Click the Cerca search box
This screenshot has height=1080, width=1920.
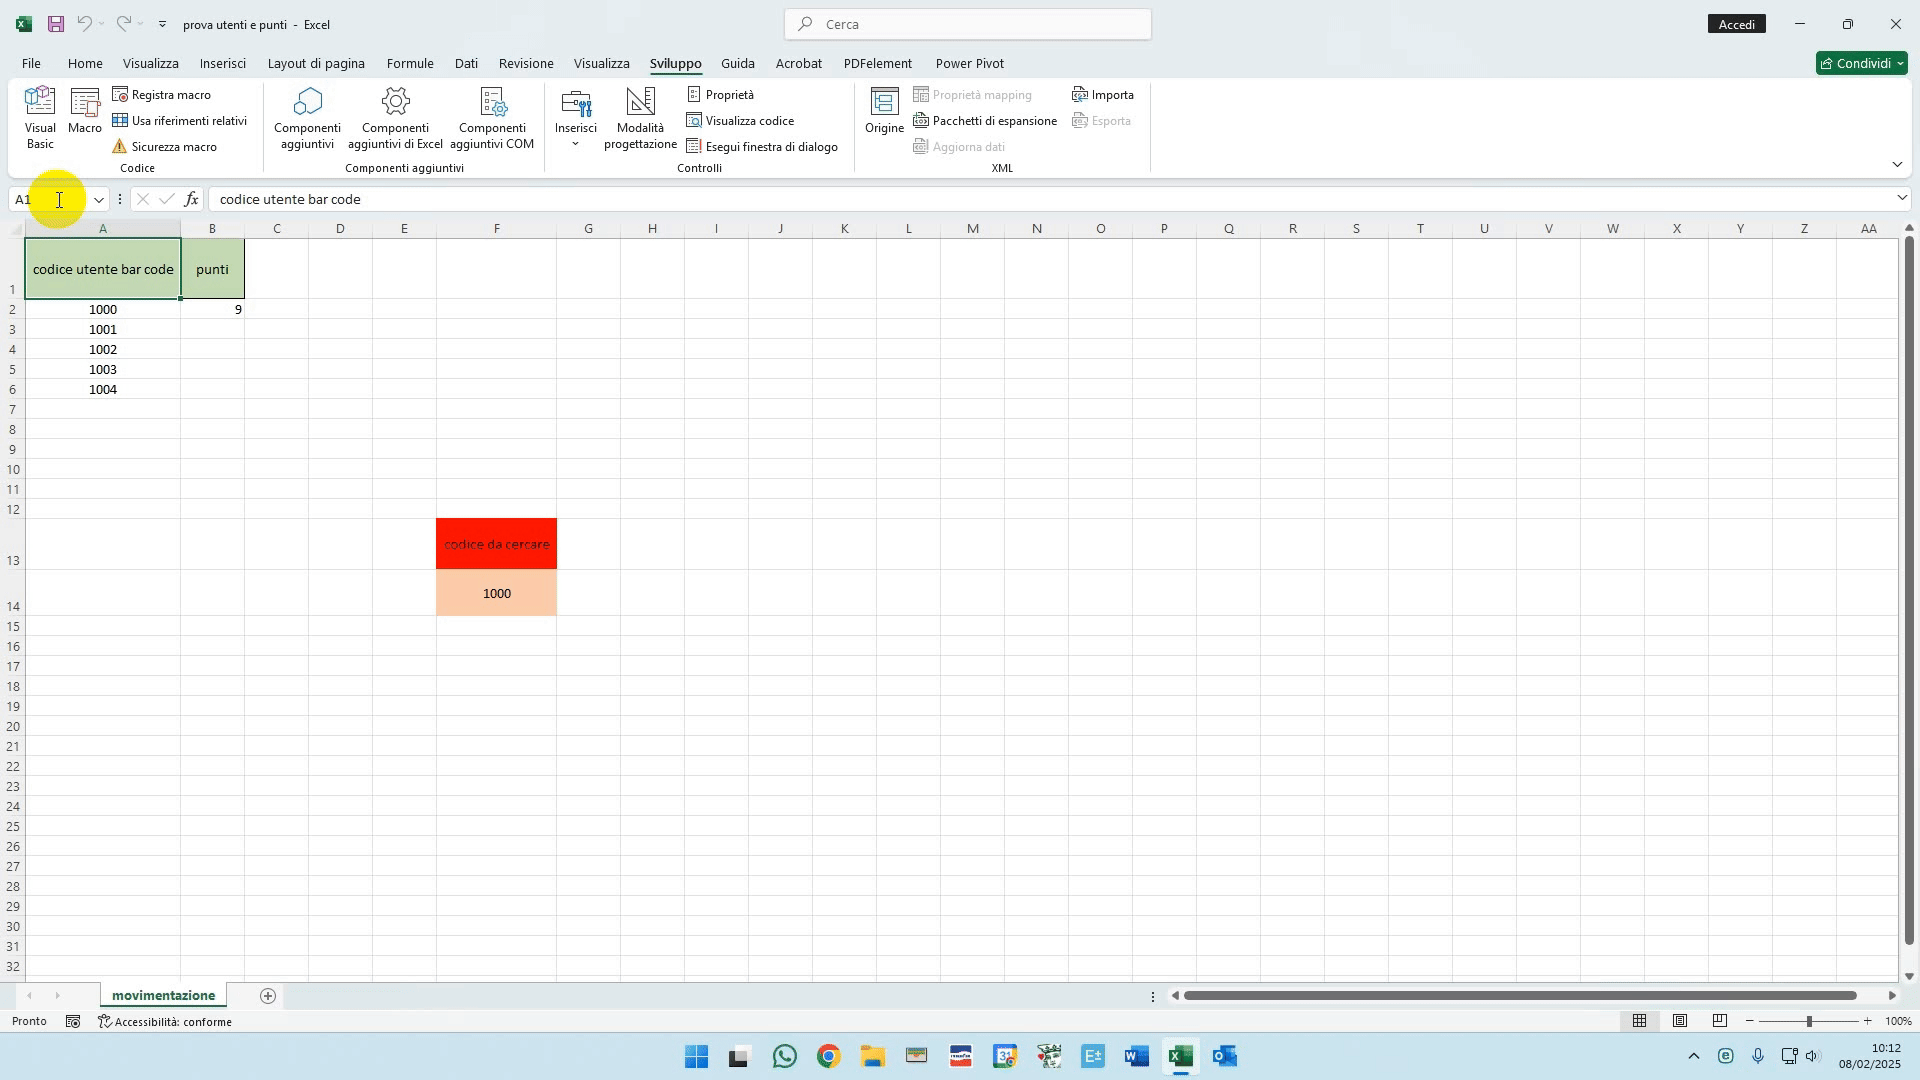tap(968, 24)
